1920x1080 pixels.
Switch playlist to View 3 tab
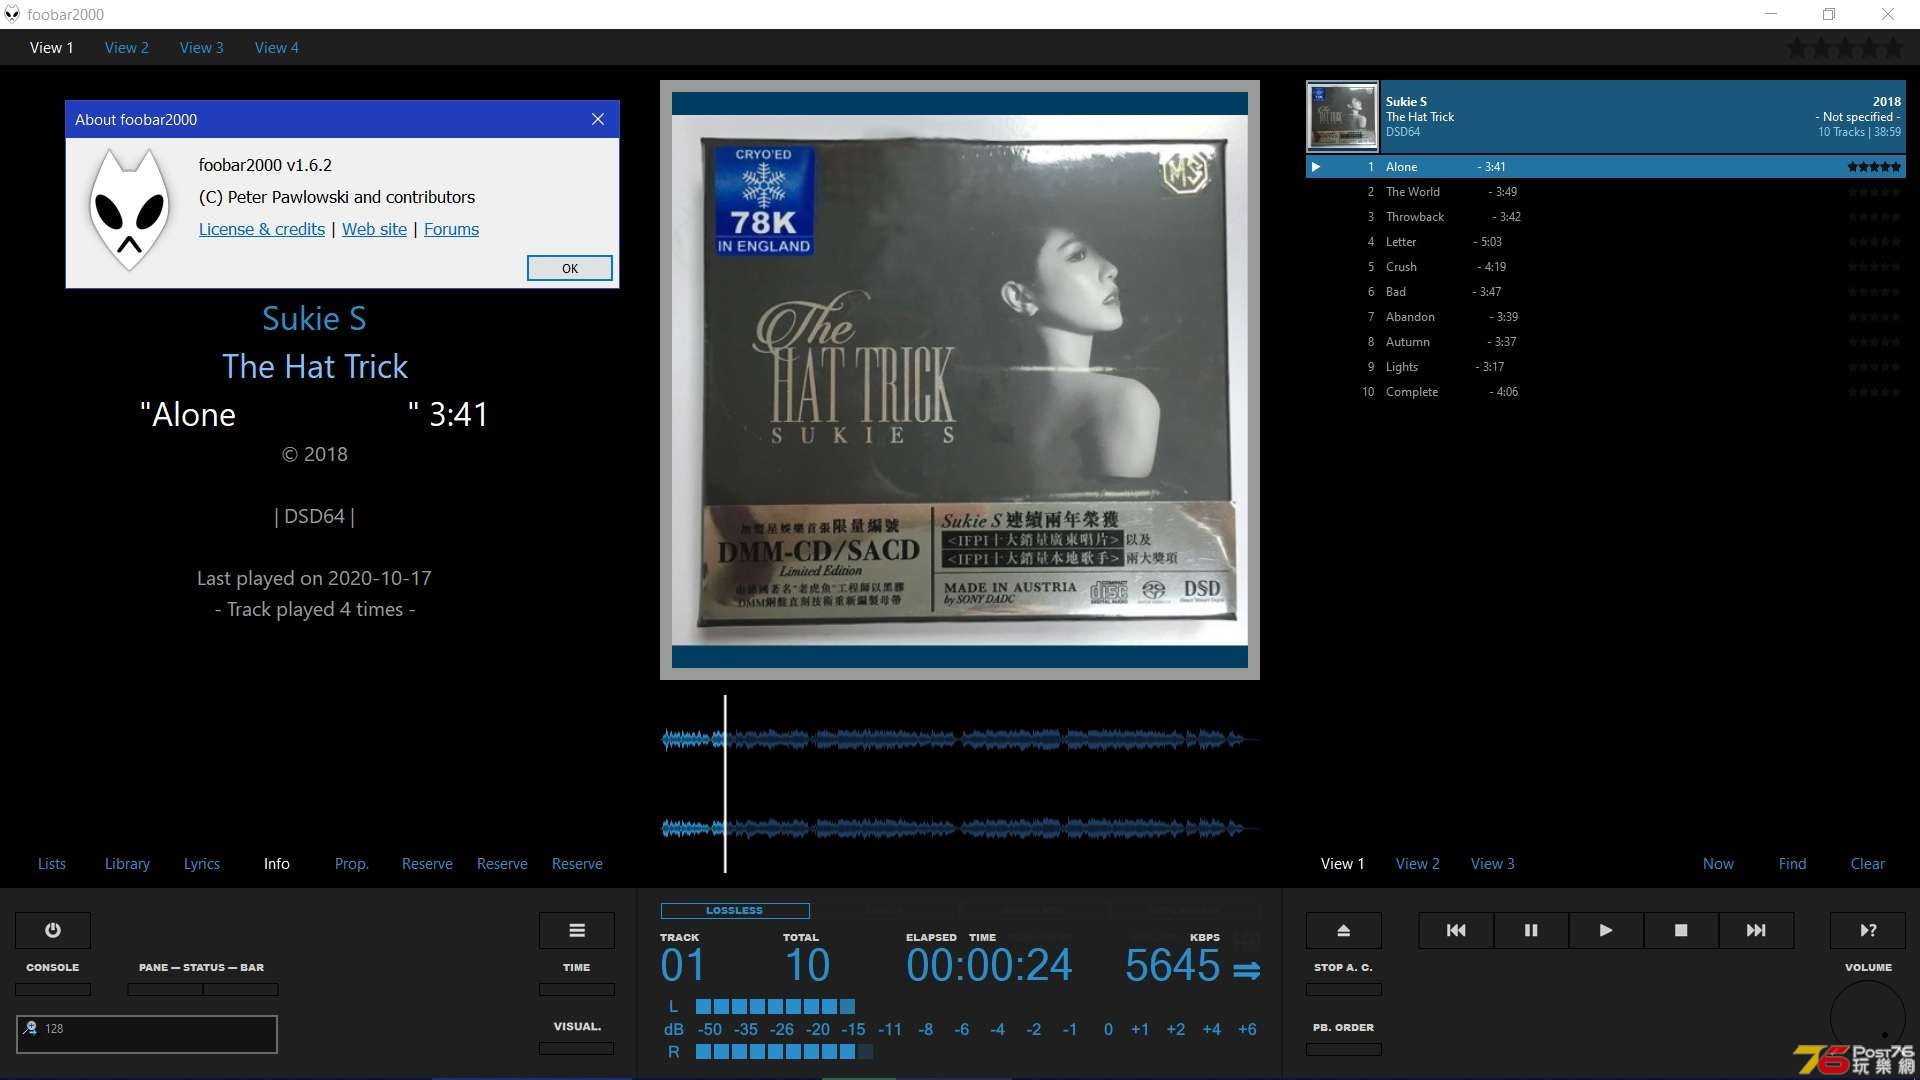coord(1493,864)
